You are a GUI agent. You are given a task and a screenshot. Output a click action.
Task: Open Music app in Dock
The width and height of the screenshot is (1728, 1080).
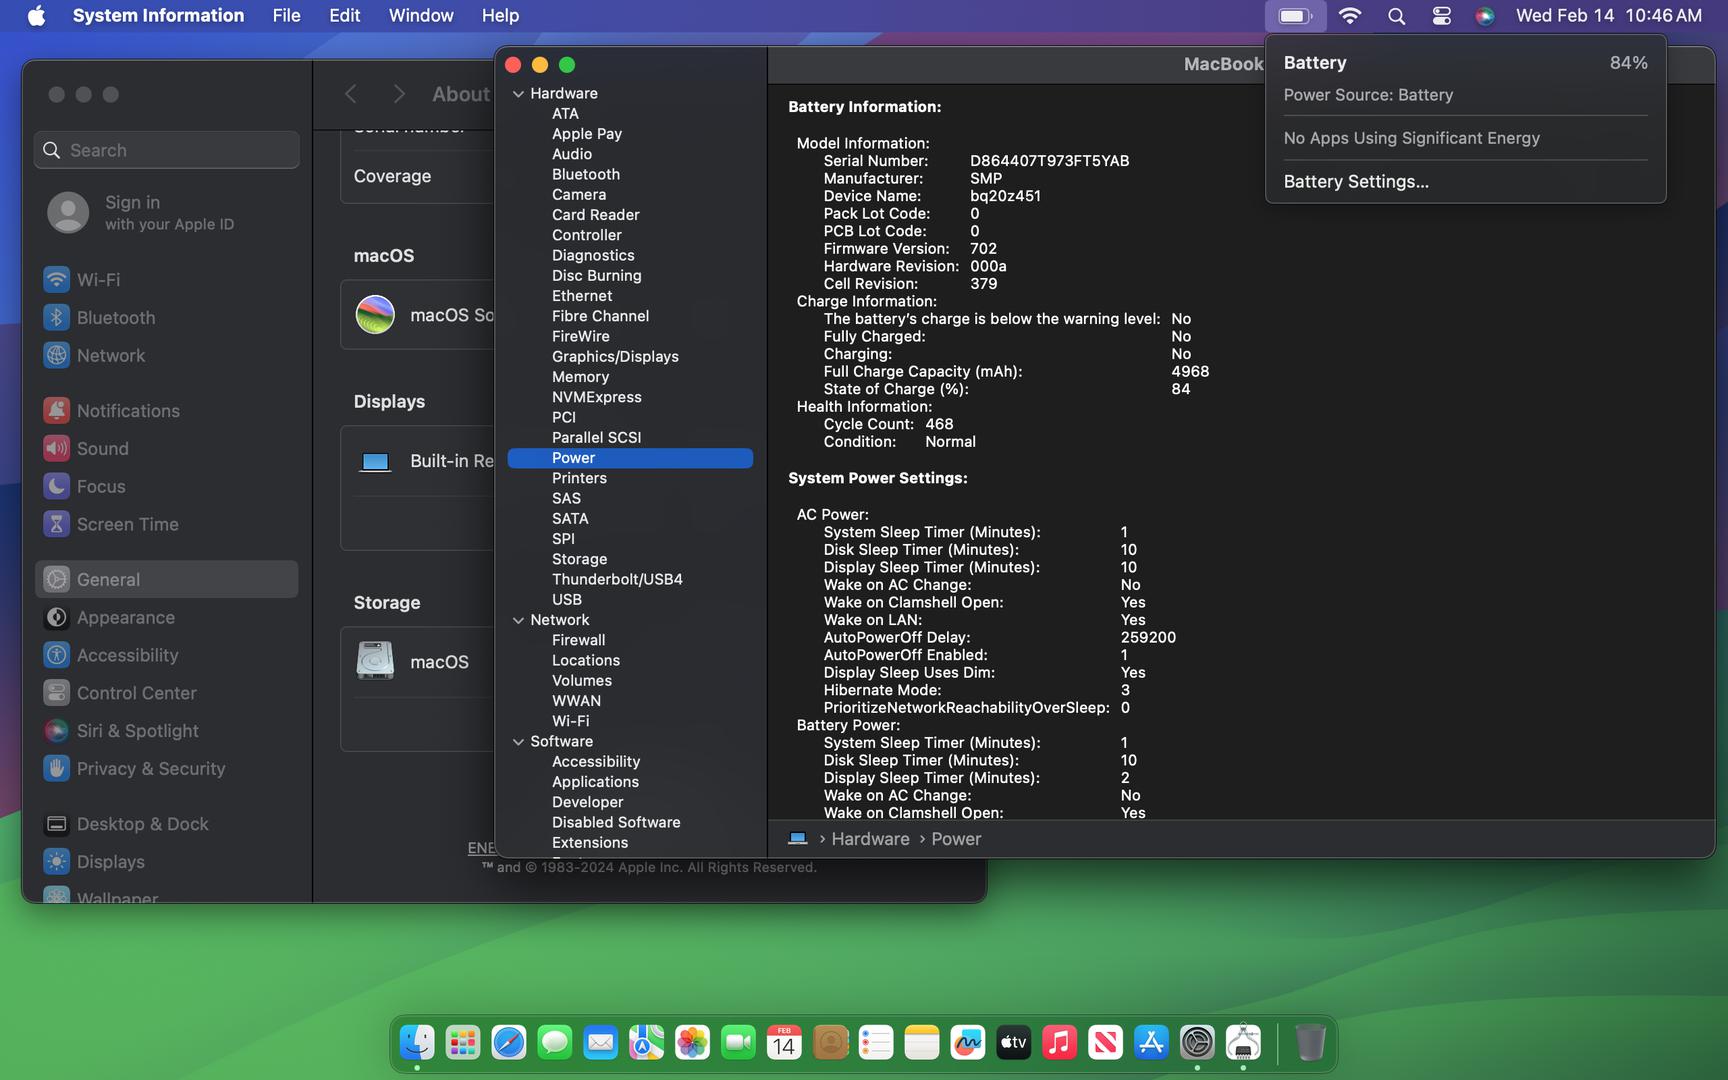1059,1043
